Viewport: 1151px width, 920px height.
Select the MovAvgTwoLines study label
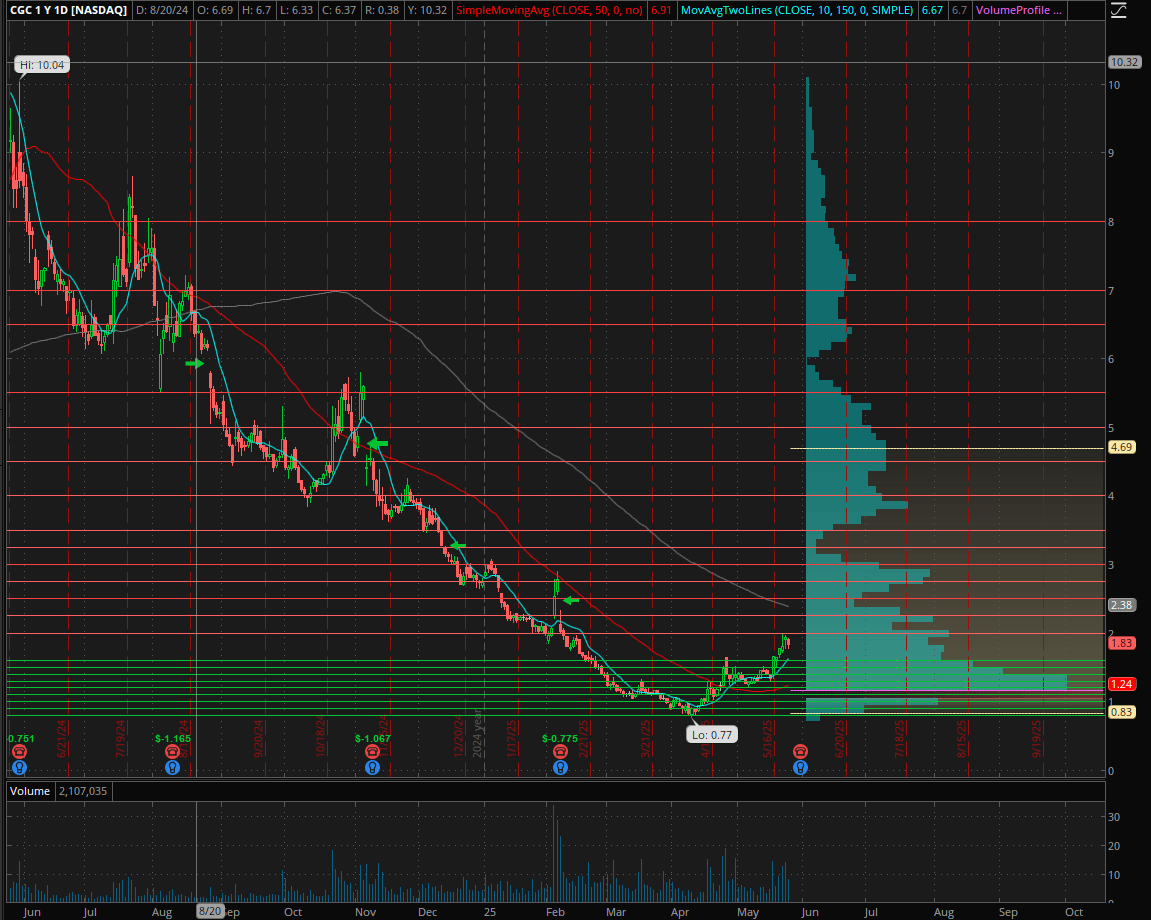pyautogui.click(x=797, y=10)
